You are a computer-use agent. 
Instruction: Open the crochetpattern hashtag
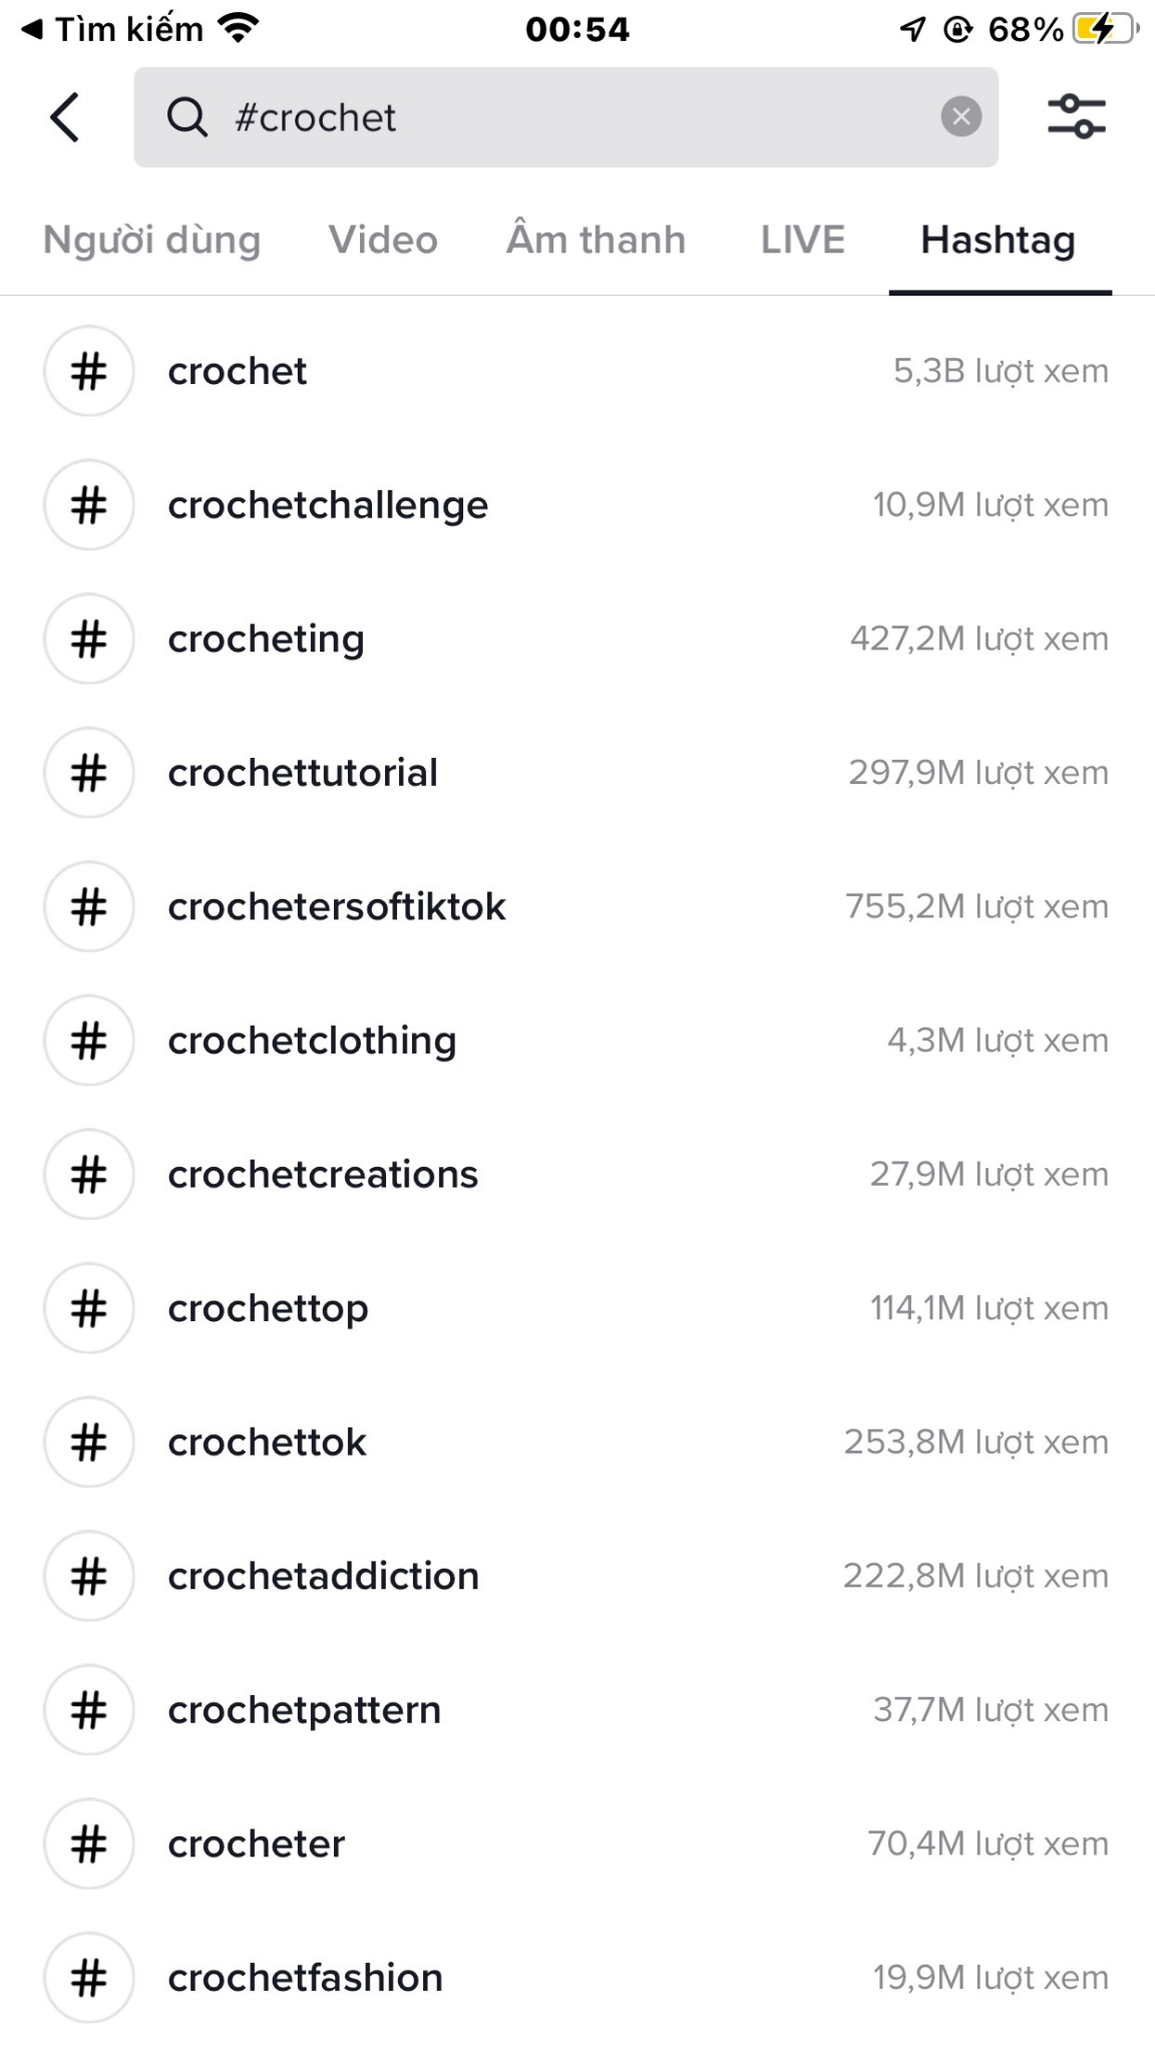pyautogui.click(x=577, y=1710)
